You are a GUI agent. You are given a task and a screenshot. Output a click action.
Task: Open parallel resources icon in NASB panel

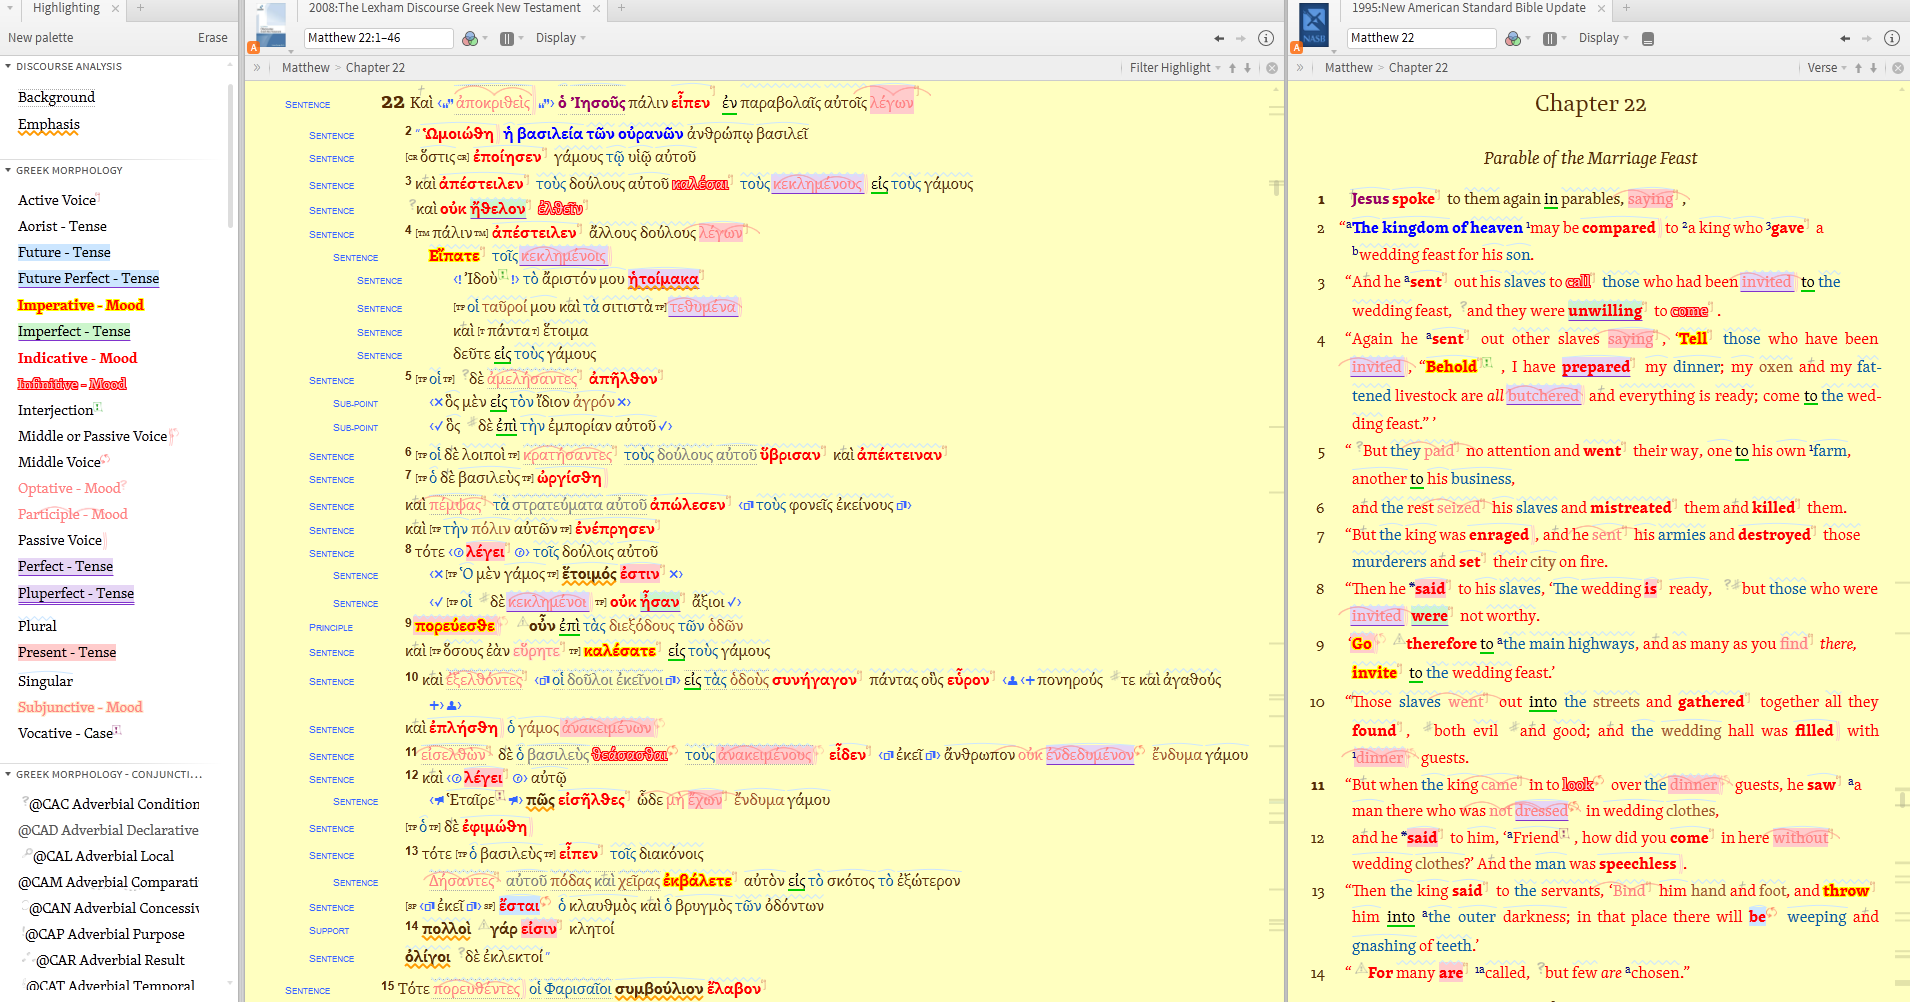click(1550, 38)
